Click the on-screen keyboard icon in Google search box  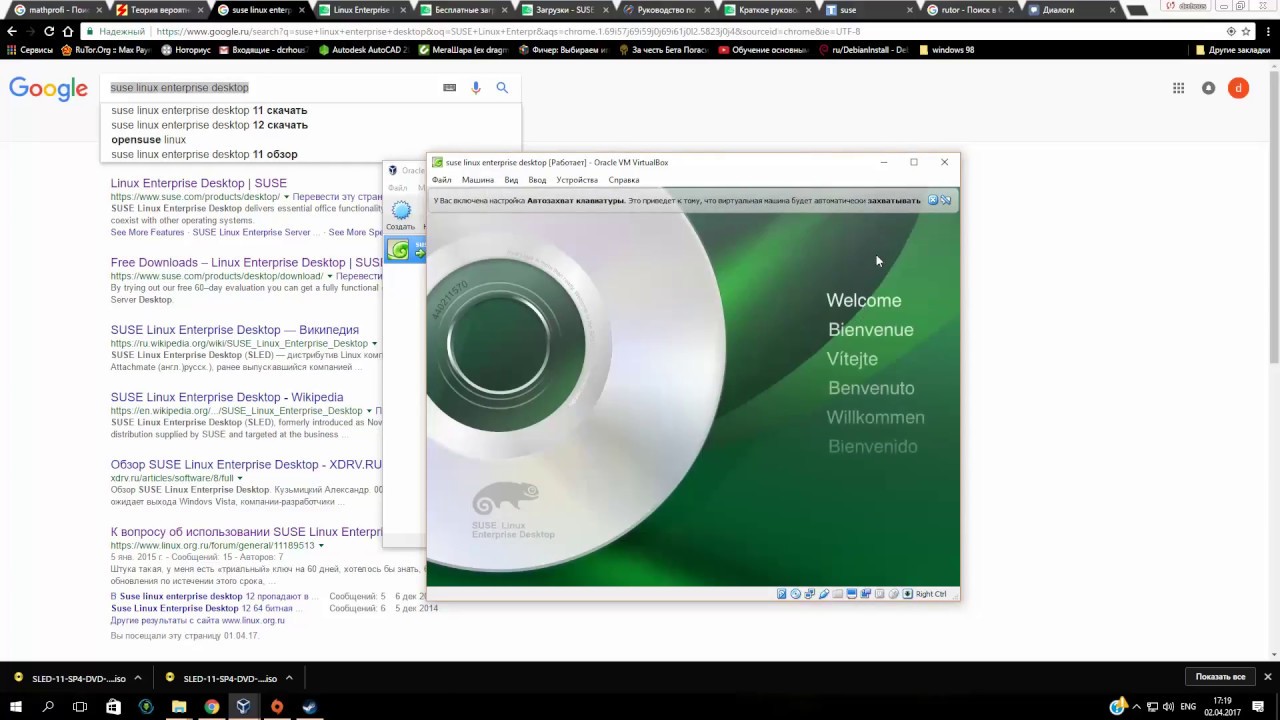(x=450, y=88)
